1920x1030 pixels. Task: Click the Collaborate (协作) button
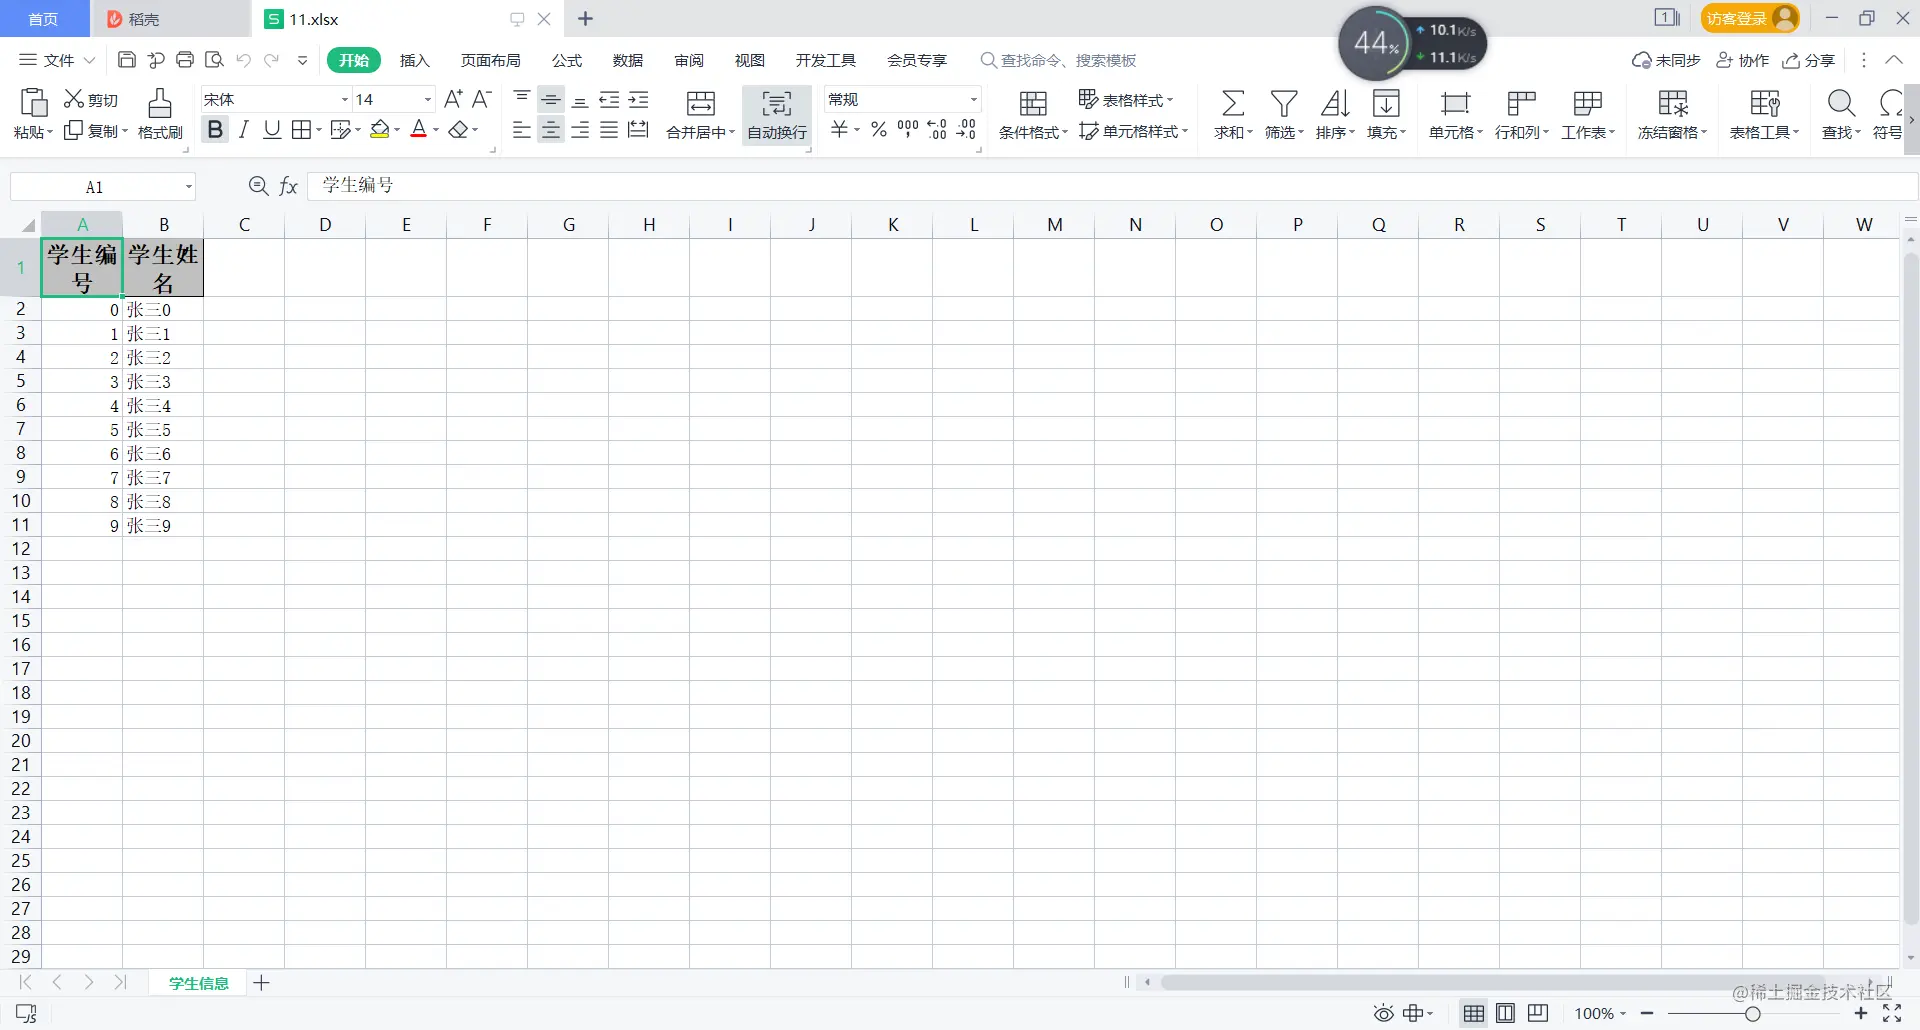1743,60
